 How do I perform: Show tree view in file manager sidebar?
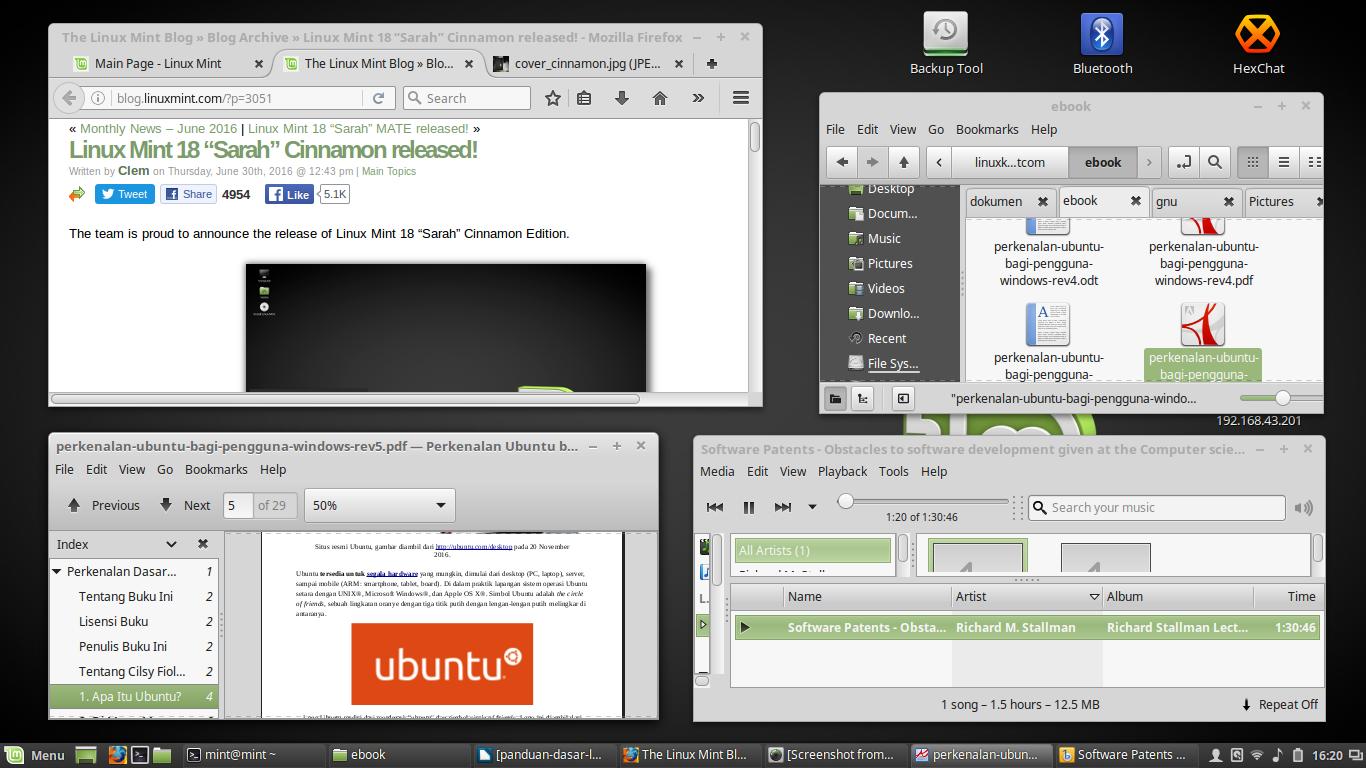coord(862,398)
